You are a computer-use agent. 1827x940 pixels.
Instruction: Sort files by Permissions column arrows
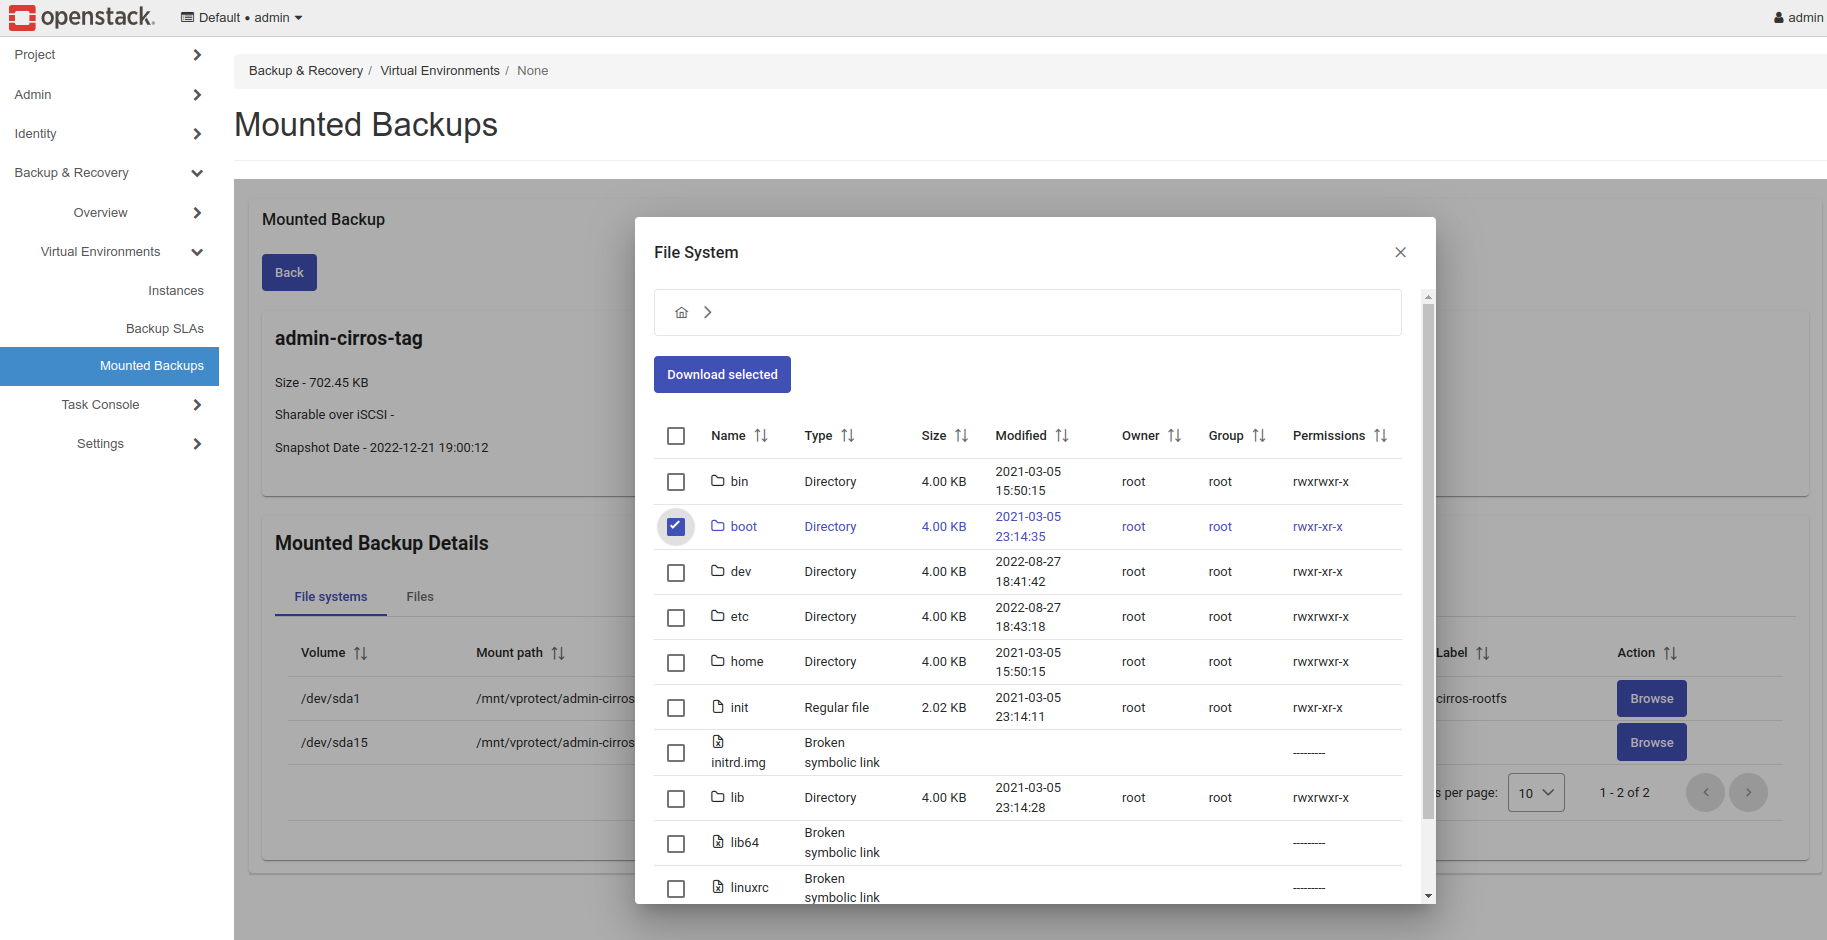pos(1380,436)
